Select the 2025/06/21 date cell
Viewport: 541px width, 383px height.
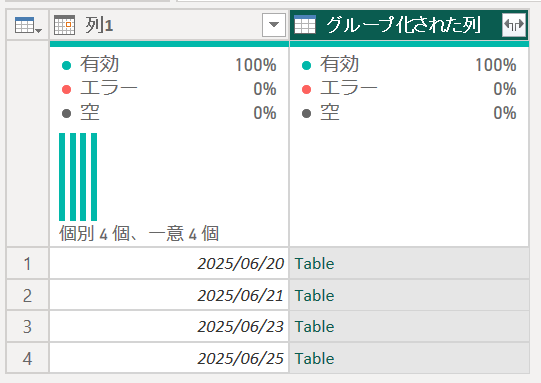[169, 295]
